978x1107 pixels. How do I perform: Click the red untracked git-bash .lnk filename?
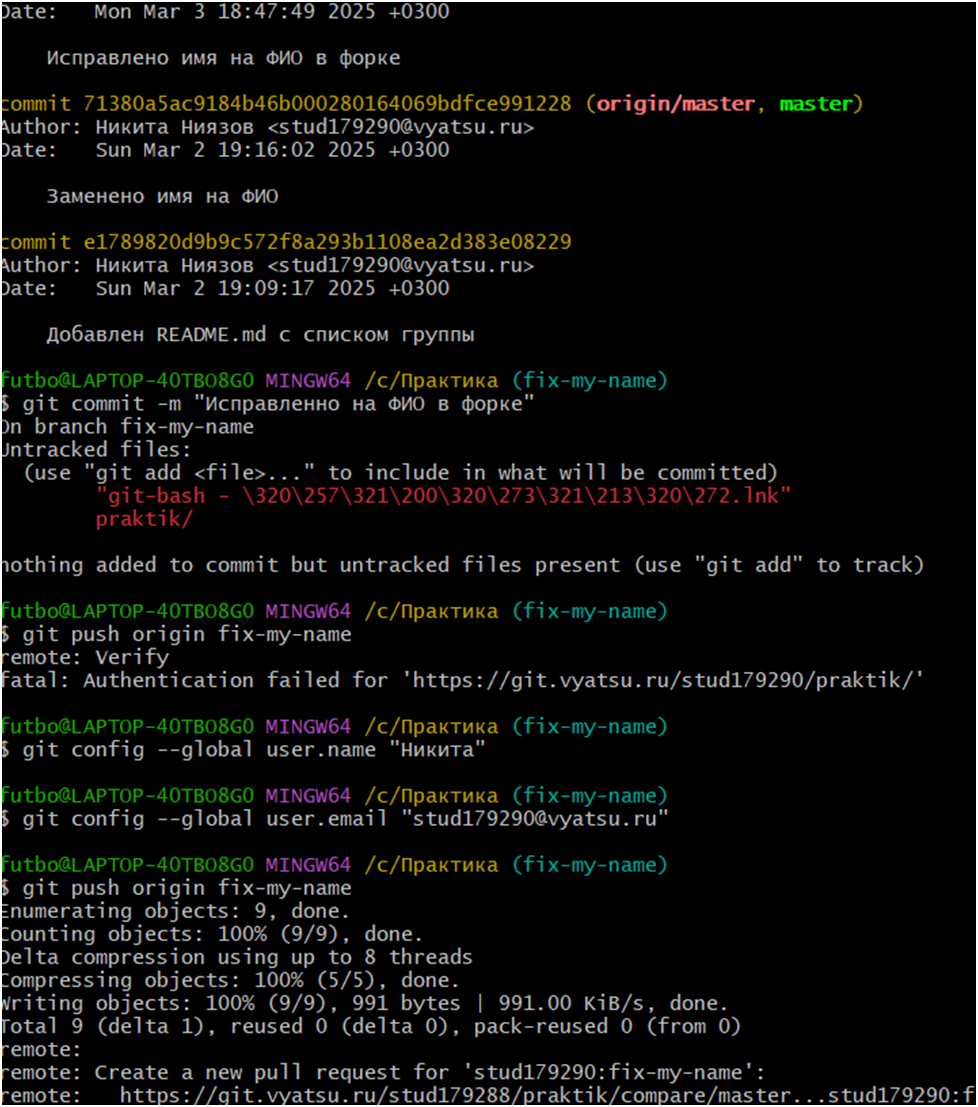443,495
